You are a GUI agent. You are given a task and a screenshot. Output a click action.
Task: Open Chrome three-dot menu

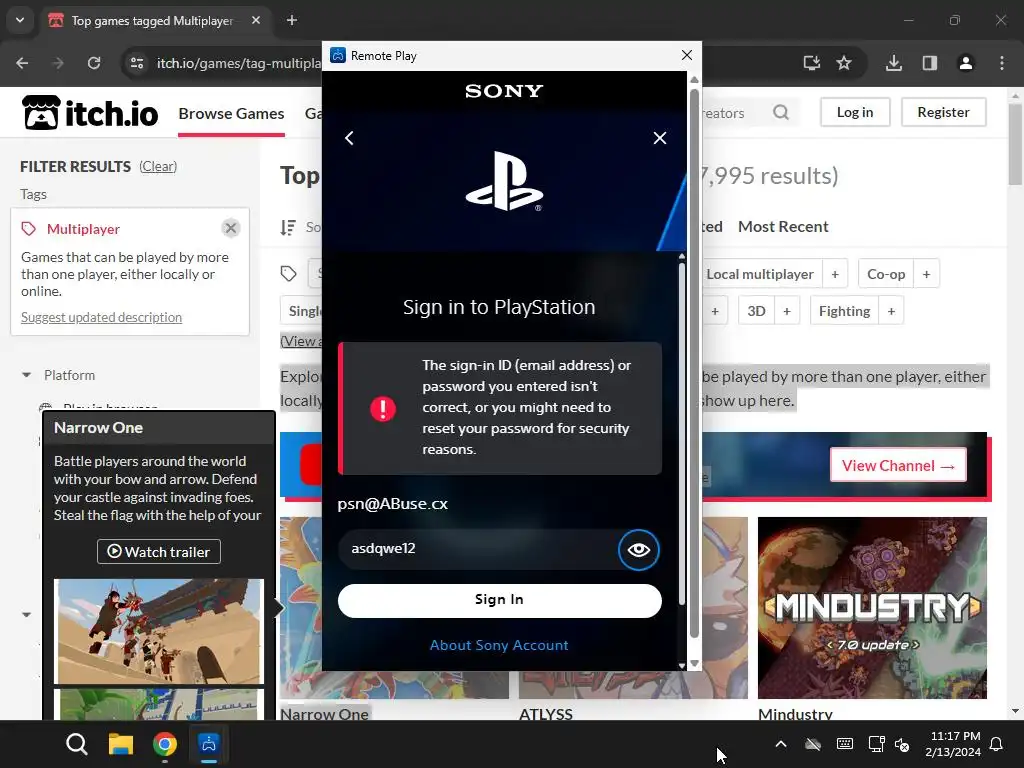[1002, 63]
